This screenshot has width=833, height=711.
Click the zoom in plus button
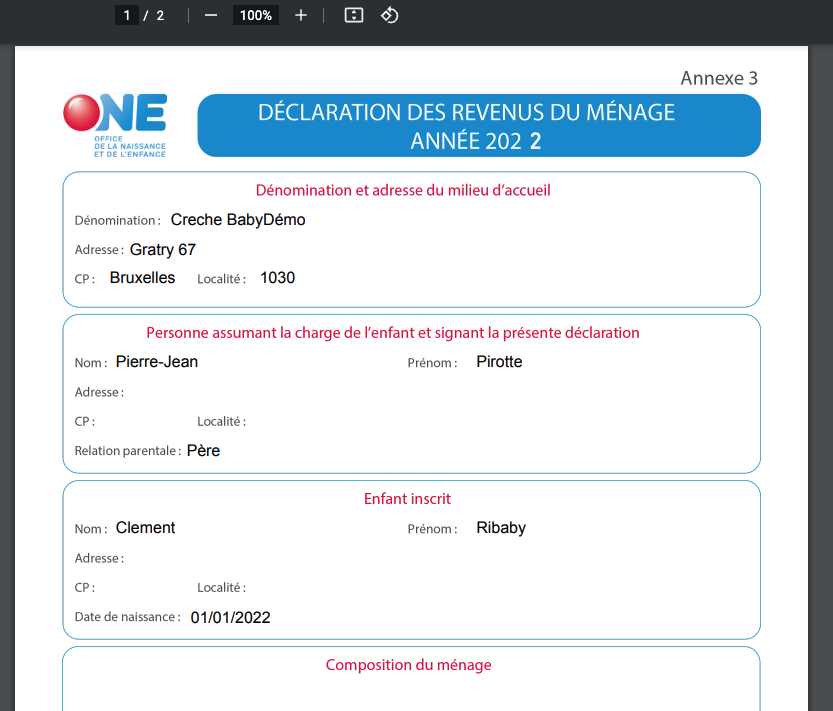point(301,15)
